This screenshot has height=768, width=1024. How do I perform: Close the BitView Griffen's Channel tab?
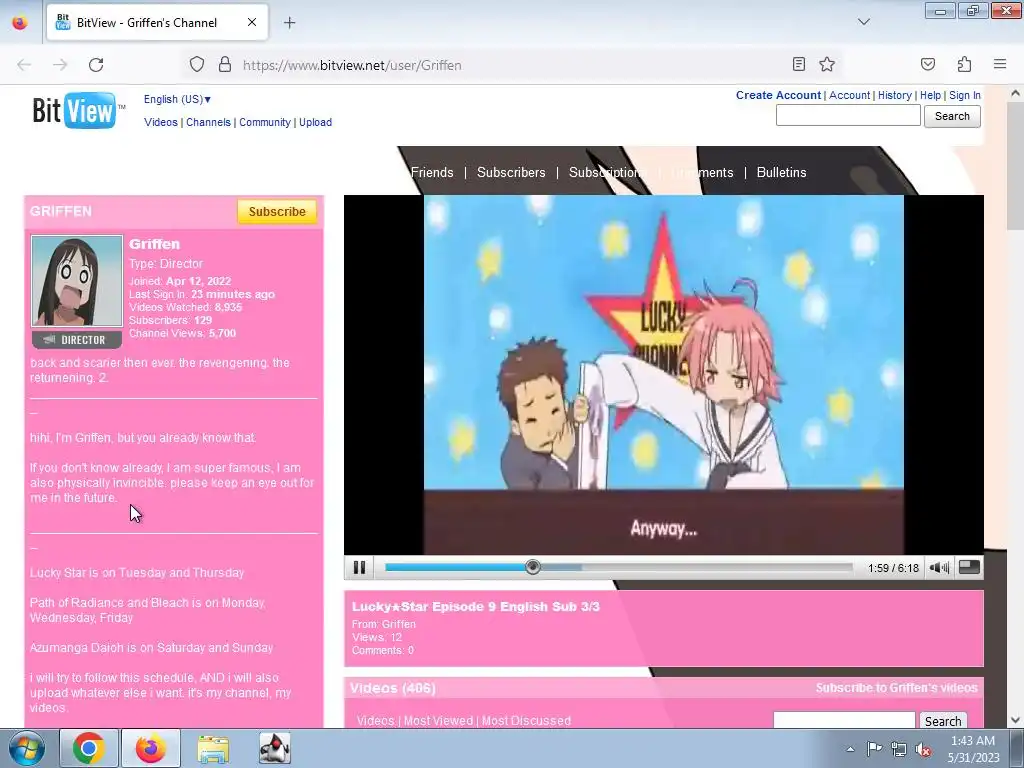point(252,22)
